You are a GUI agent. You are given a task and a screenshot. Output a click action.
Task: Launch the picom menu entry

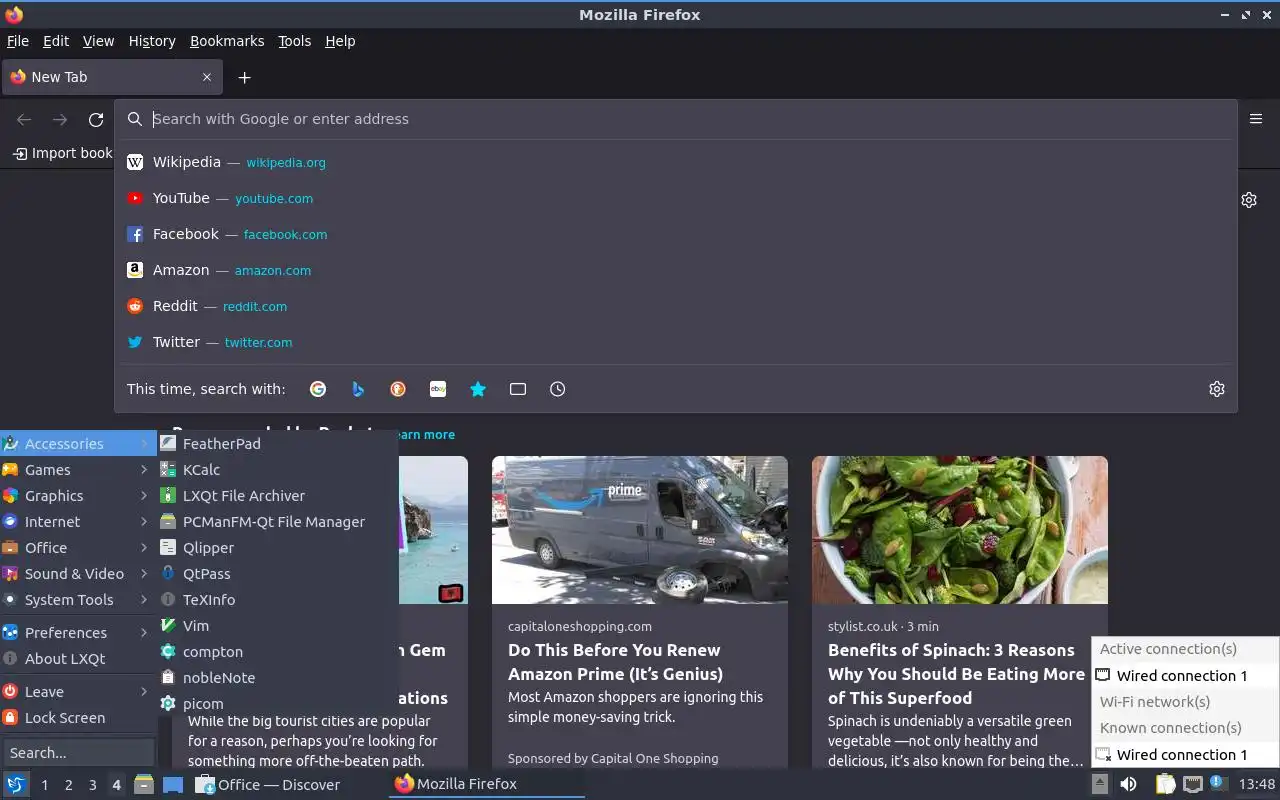[x=277, y=703]
